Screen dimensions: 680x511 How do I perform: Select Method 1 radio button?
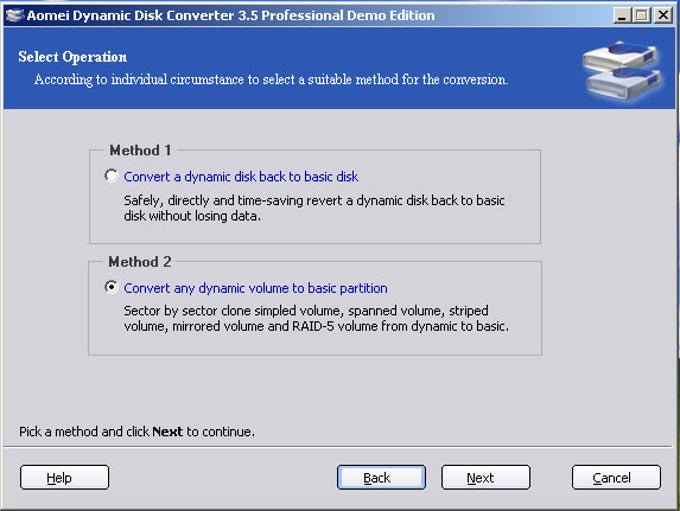coord(111,176)
